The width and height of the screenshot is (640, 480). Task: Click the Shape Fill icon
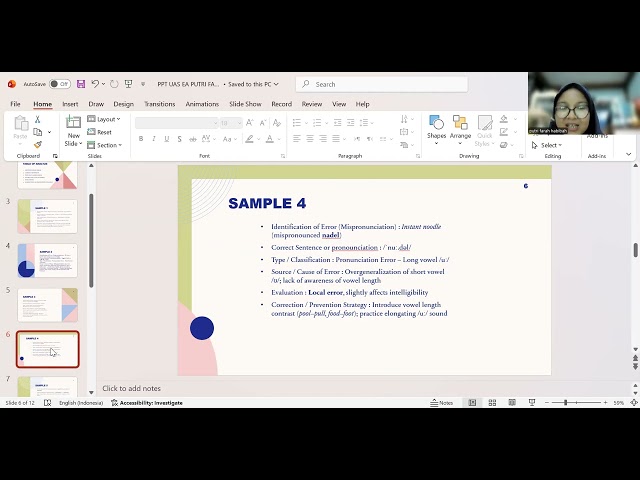click(x=504, y=119)
